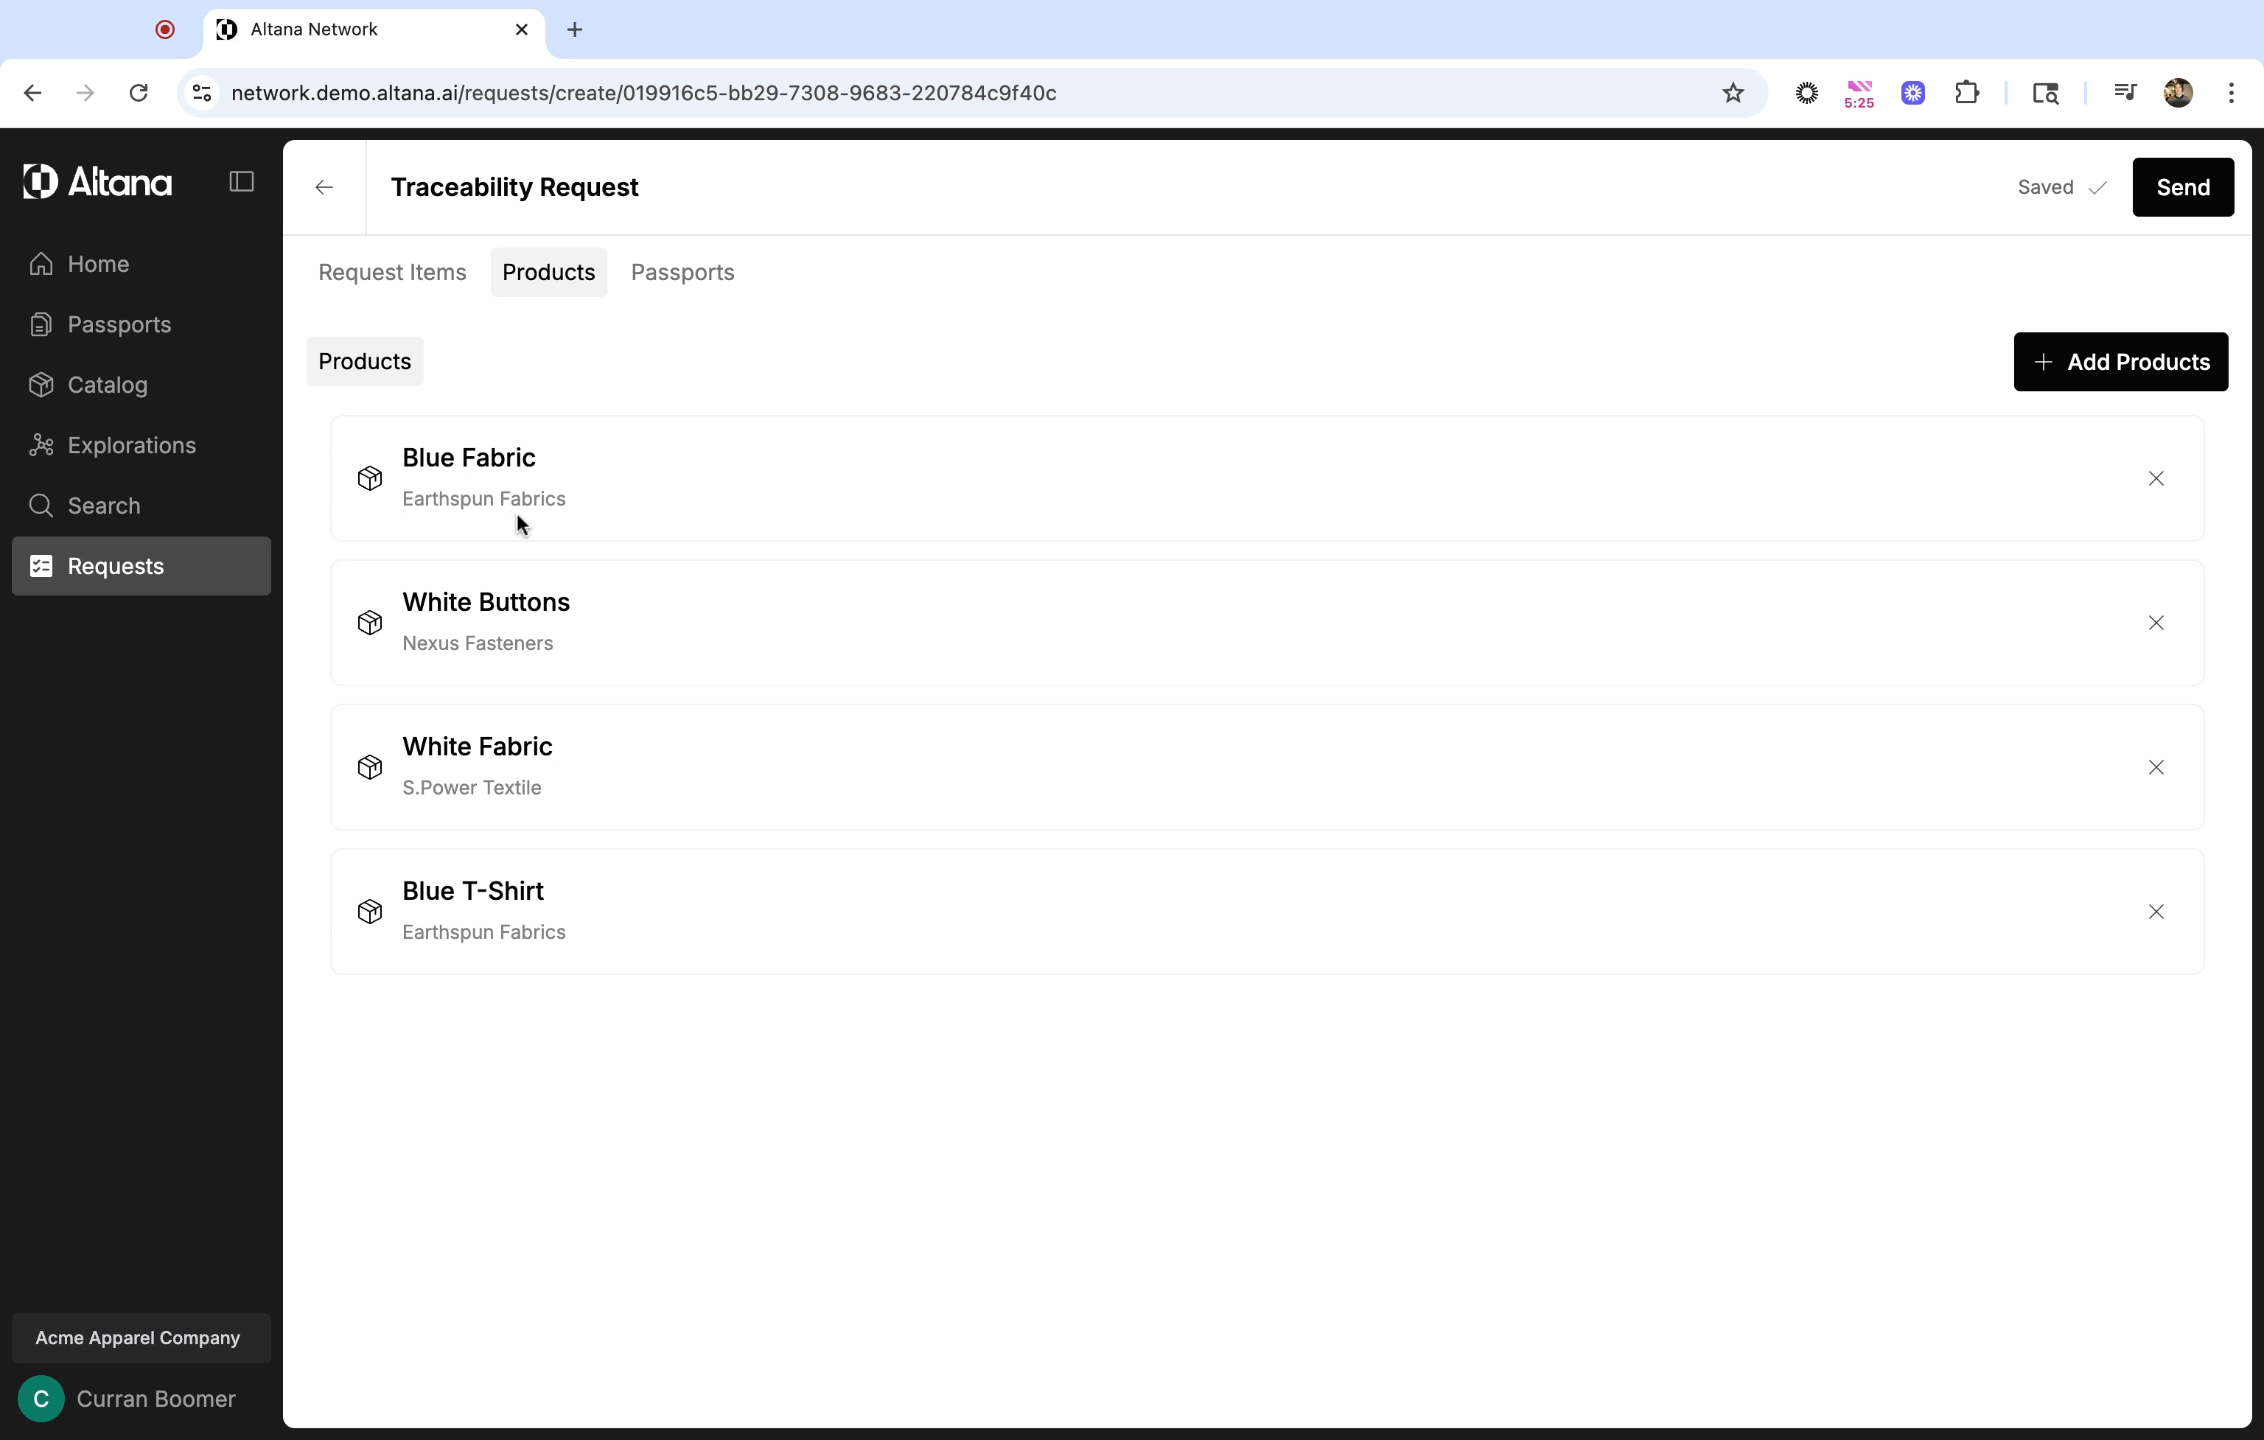Go to Home in sidebar
Screen dimensions: 2264x1440
click(x=98, y=264)
